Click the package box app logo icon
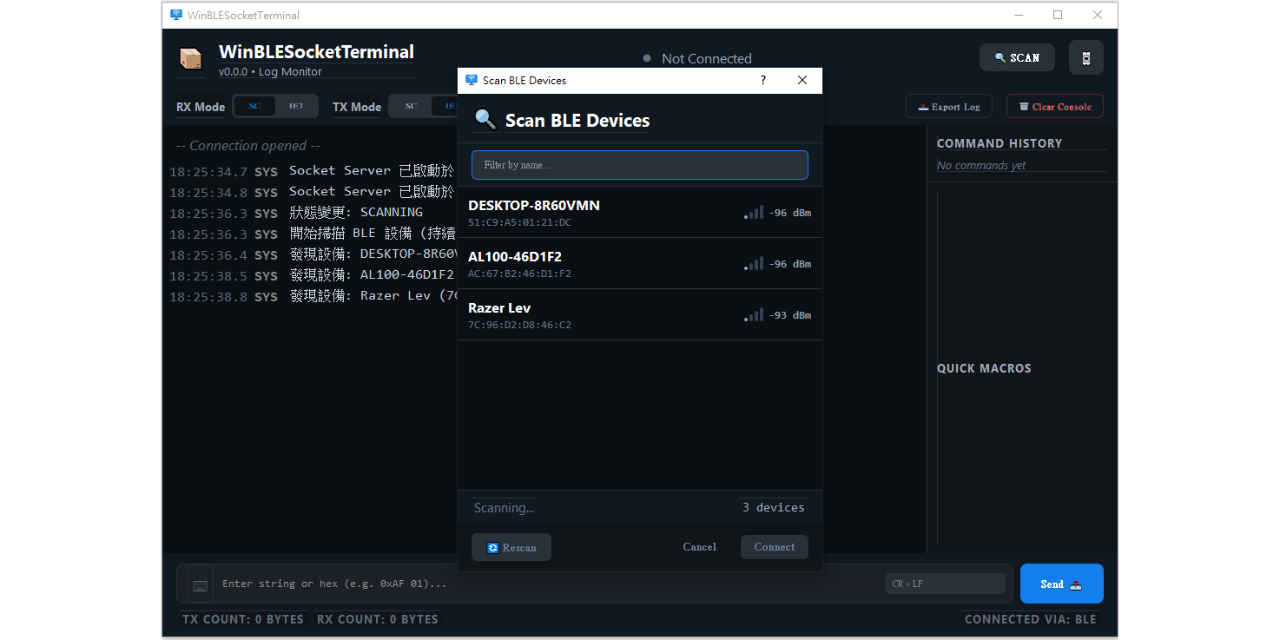Screen dimensions: 1280x640 click(190, 59)
